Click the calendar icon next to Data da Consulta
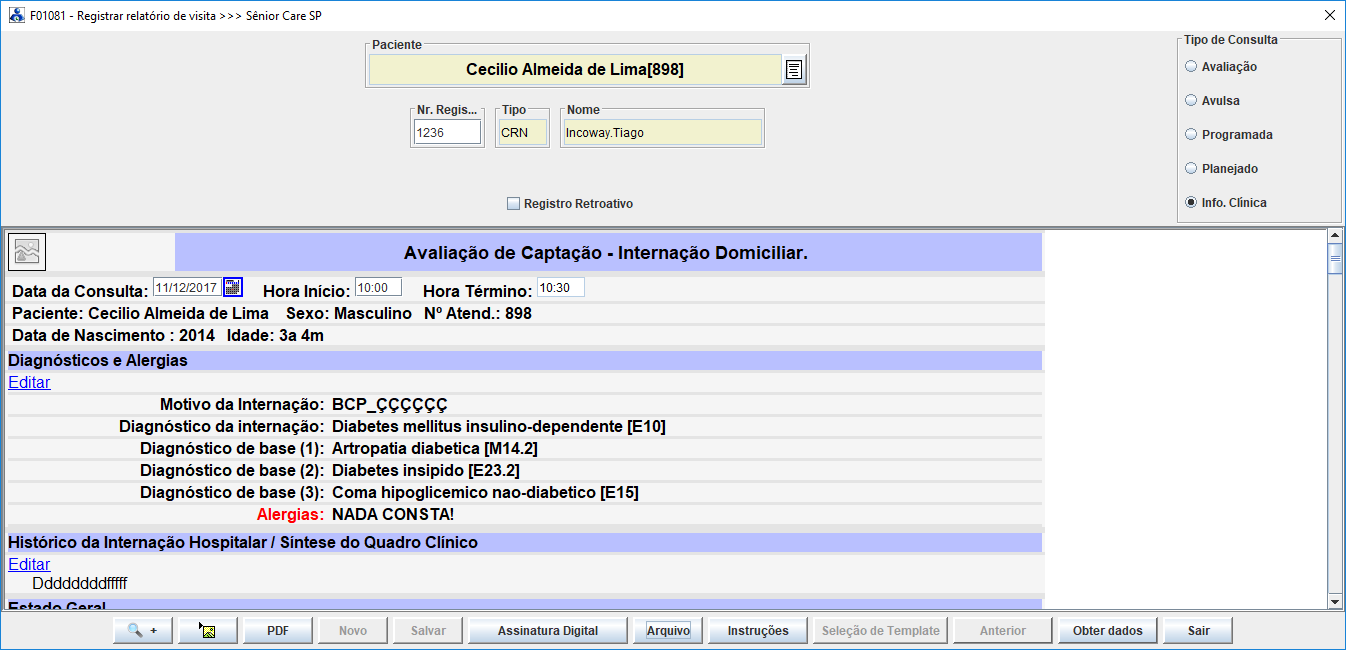 point(232,288)
